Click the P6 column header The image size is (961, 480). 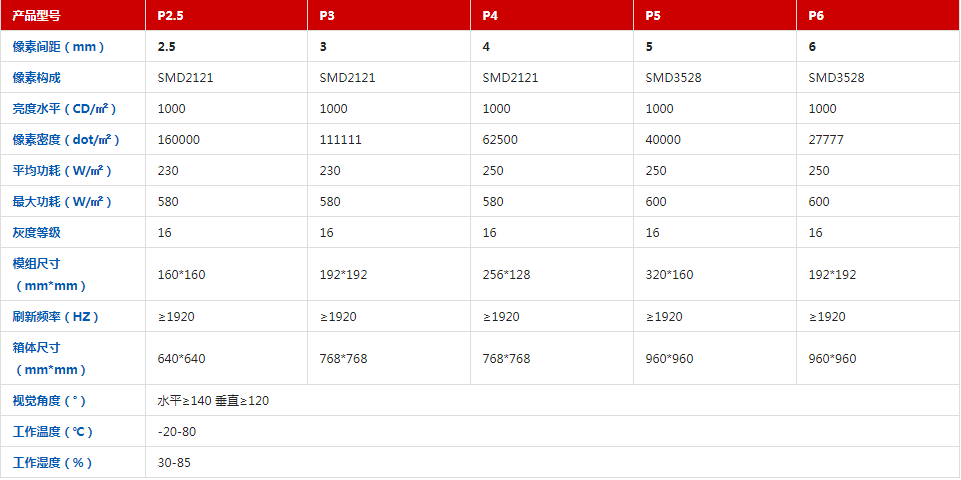pos(816,16)
